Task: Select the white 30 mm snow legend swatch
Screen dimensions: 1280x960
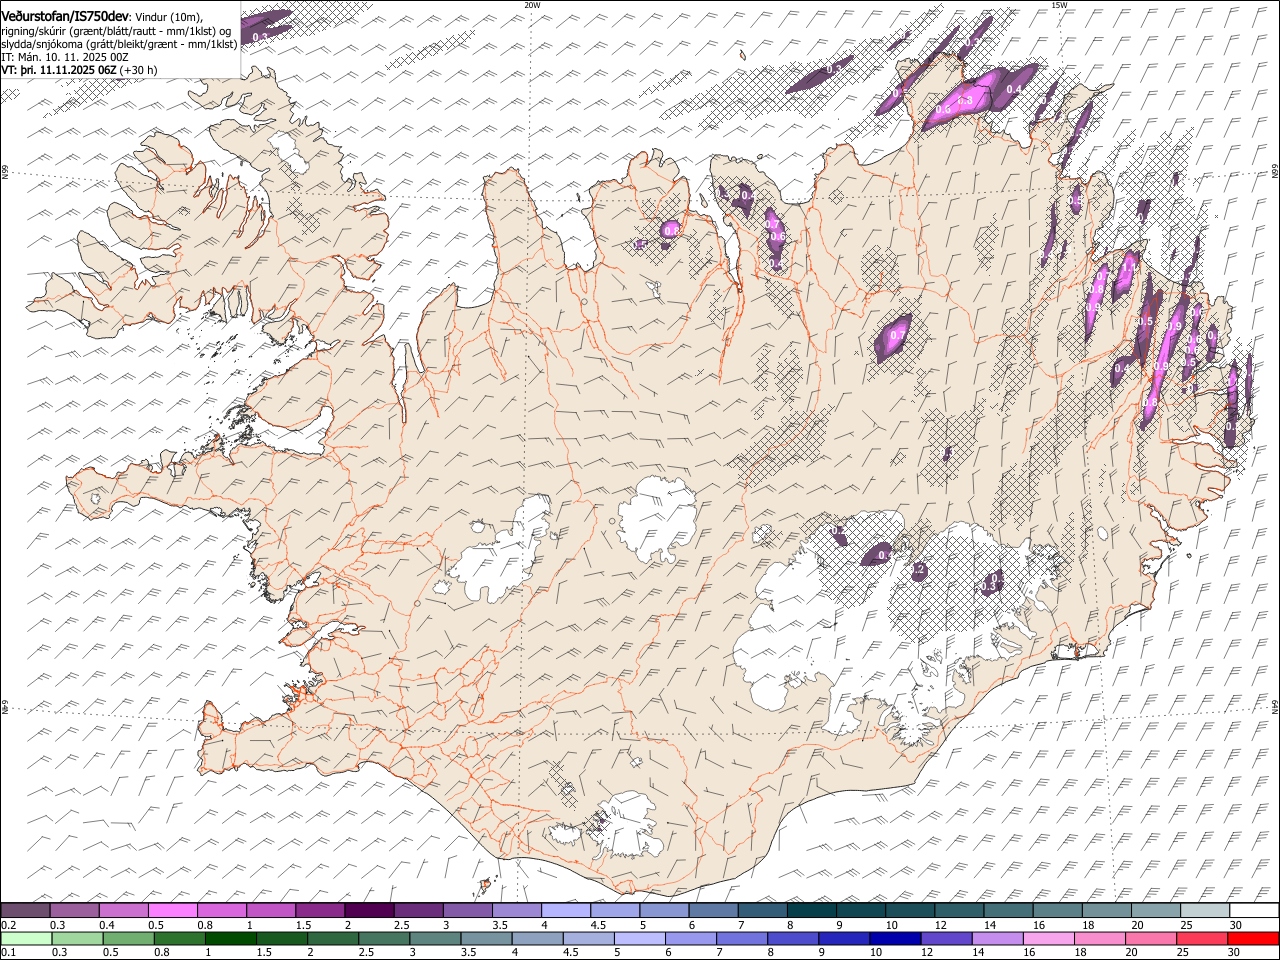Action: (x=1254, y=911)
